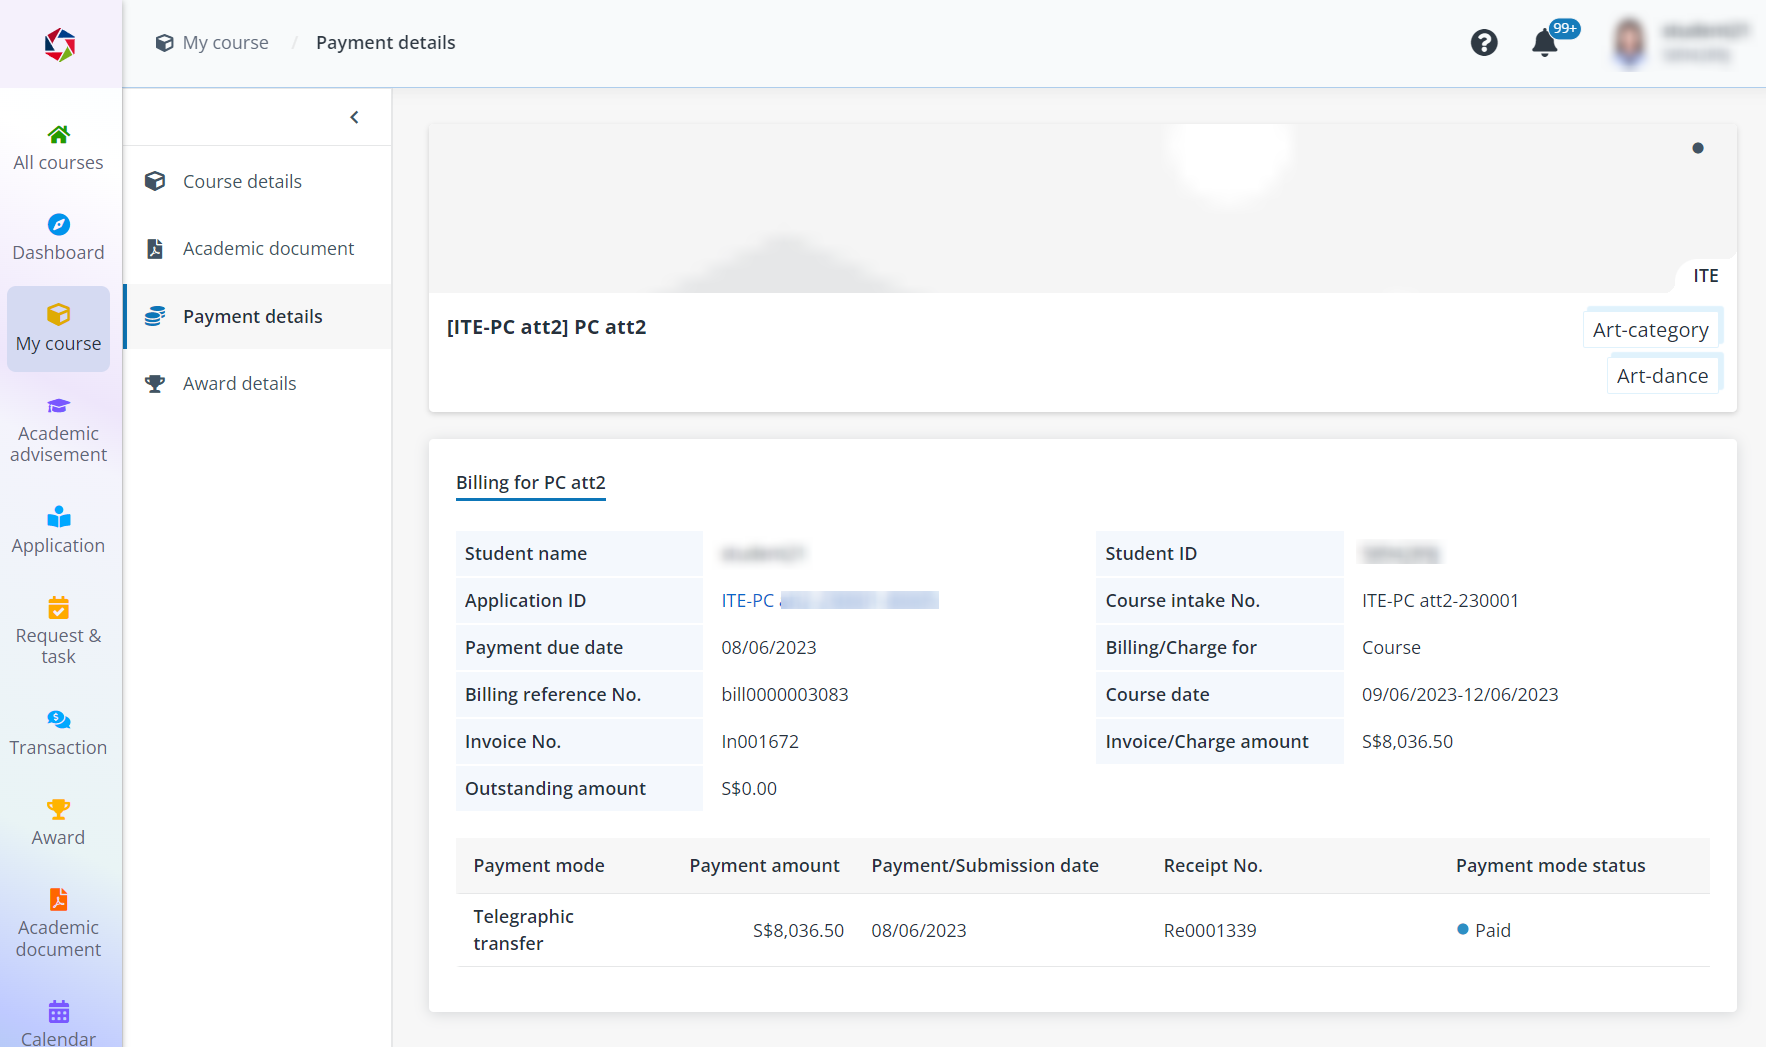Go to Academic advisement section

[x=58, y=428]
